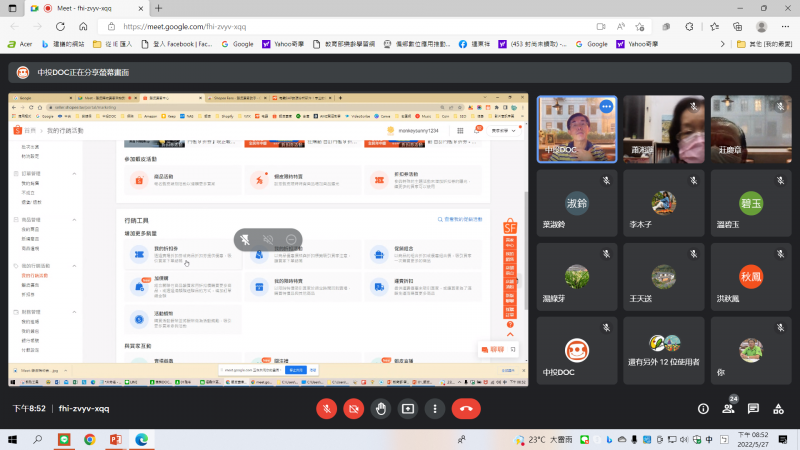Open 教育部樂齡學習網 bookmark

point(343,44)
